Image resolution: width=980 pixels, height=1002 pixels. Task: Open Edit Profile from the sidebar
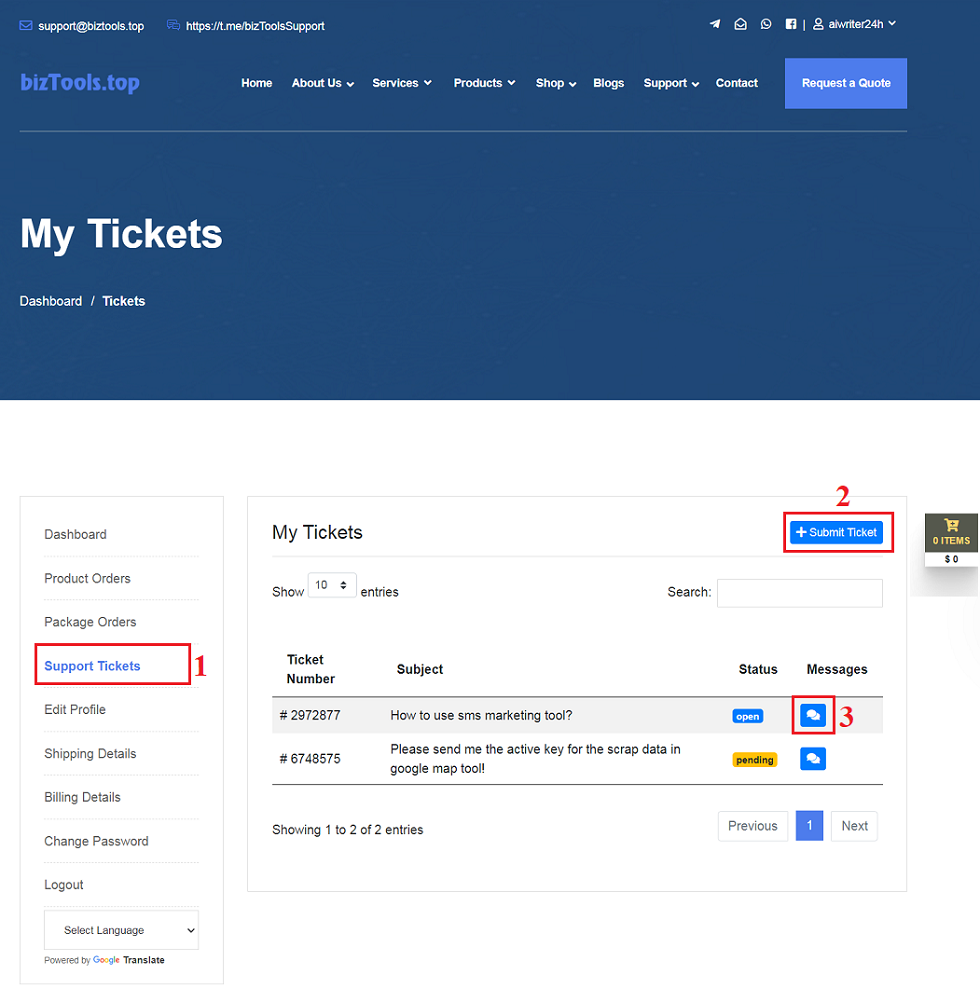pos(75,710)
